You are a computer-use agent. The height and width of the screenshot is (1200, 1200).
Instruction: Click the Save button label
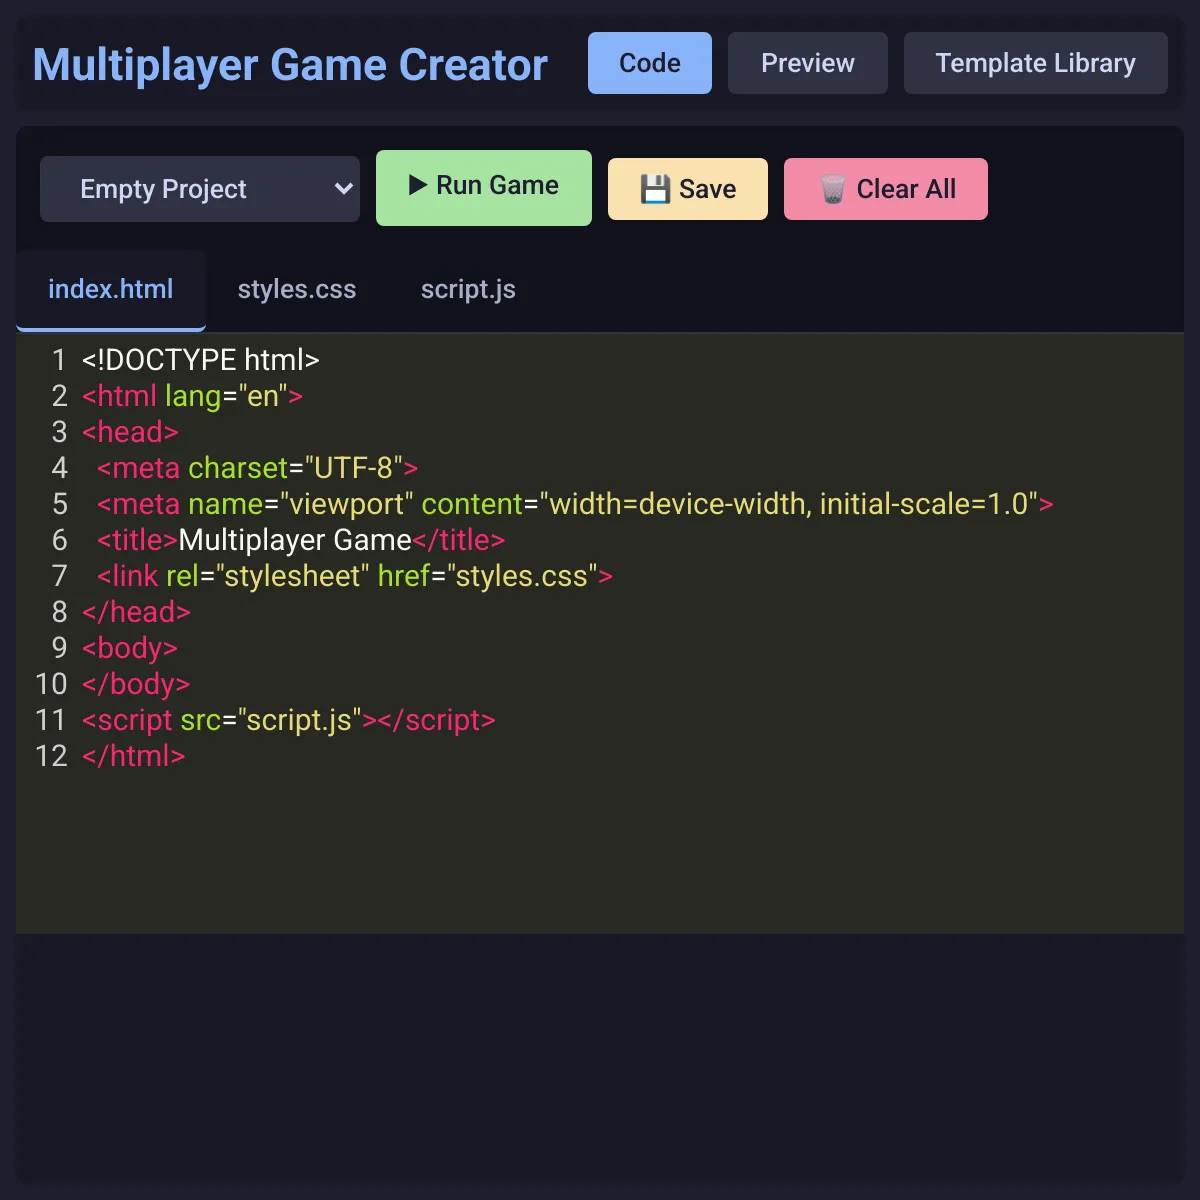[707, 189]
